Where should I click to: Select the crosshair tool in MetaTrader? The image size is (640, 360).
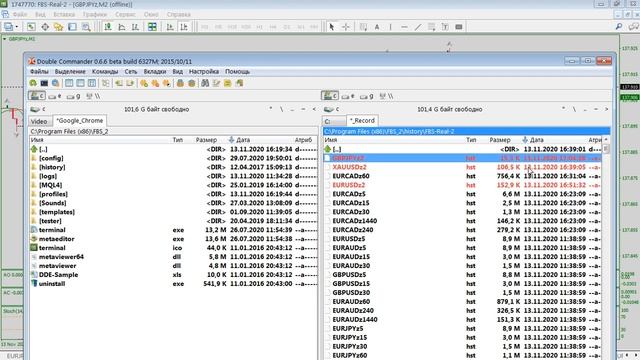point(346,27)
